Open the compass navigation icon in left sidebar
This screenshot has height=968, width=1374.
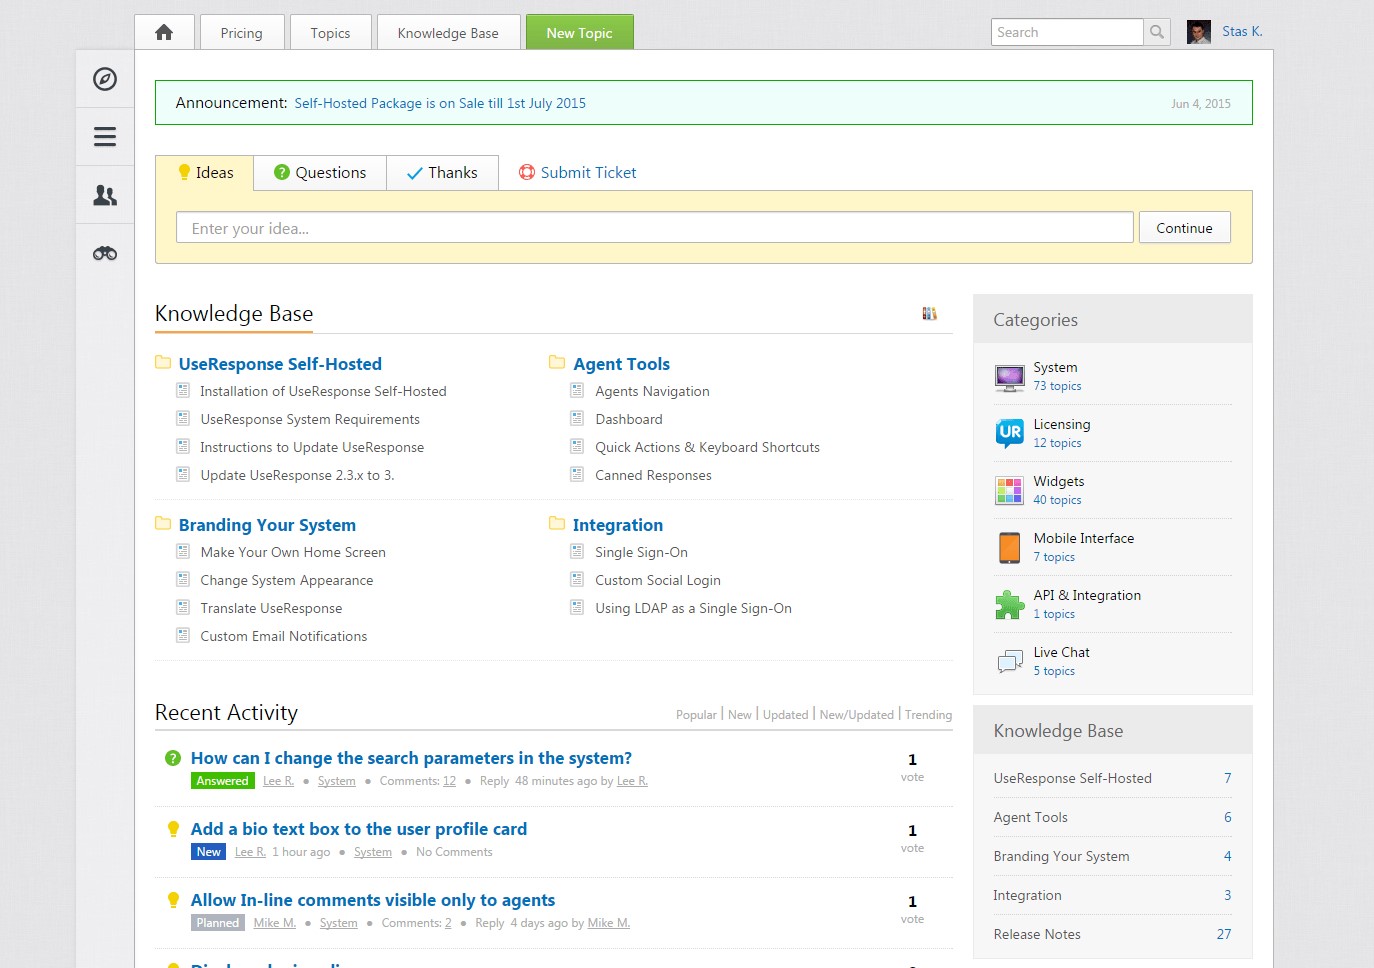pyautogui.click(x=104, y=79)
